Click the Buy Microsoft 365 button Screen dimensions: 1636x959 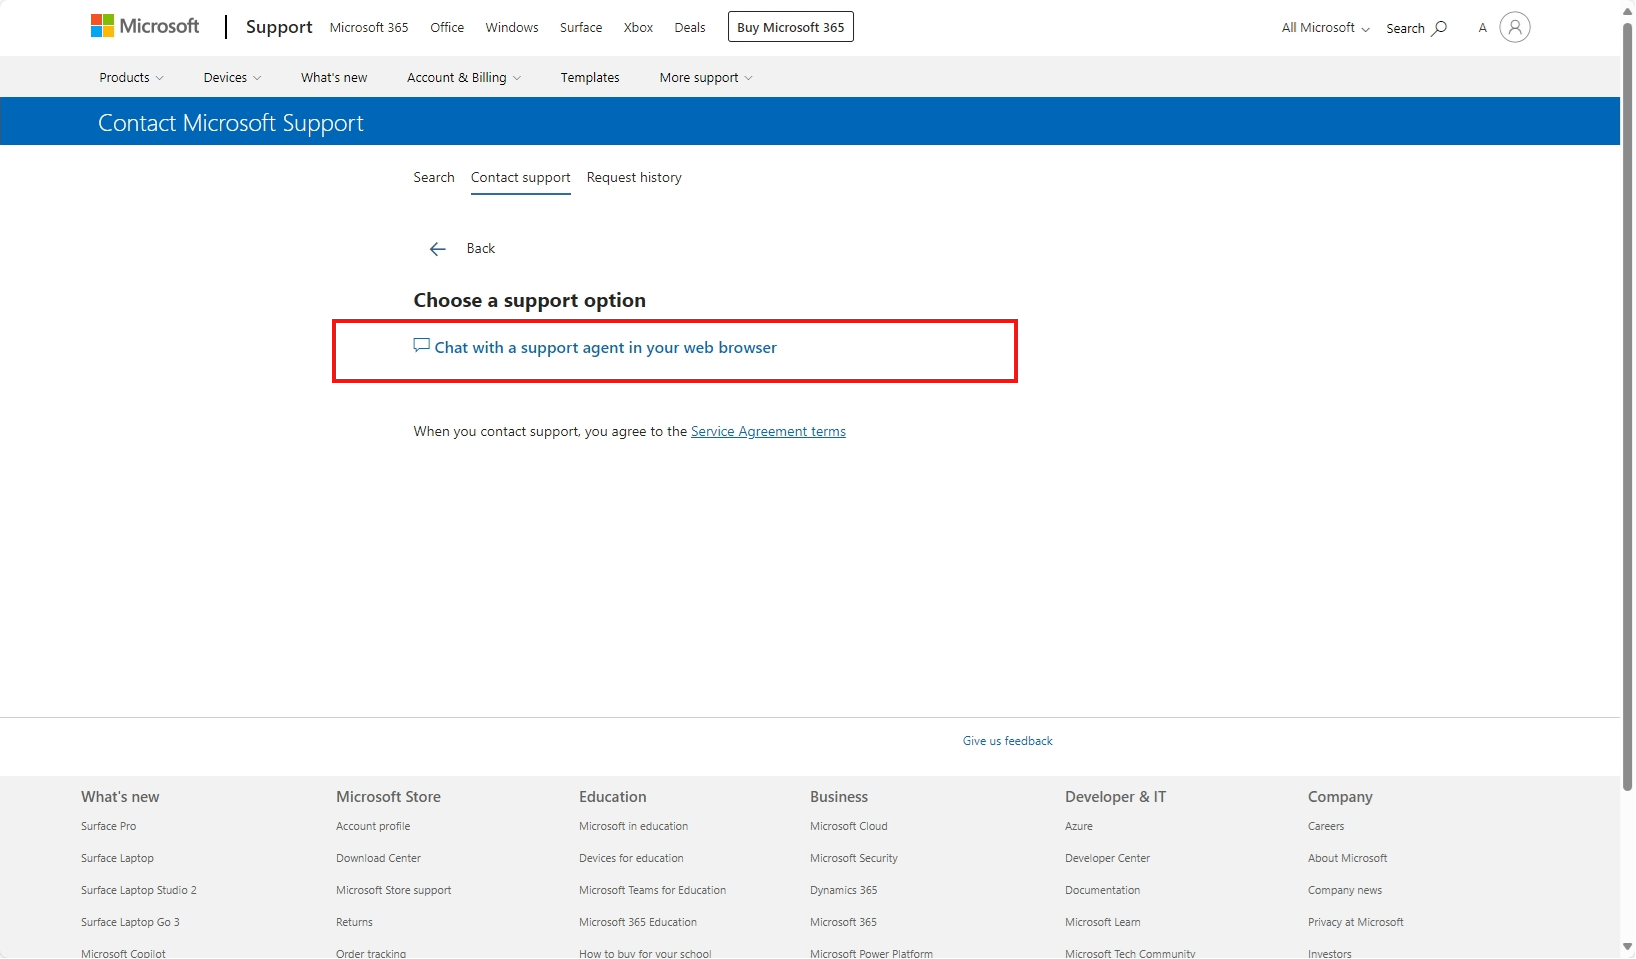[791, 27]
